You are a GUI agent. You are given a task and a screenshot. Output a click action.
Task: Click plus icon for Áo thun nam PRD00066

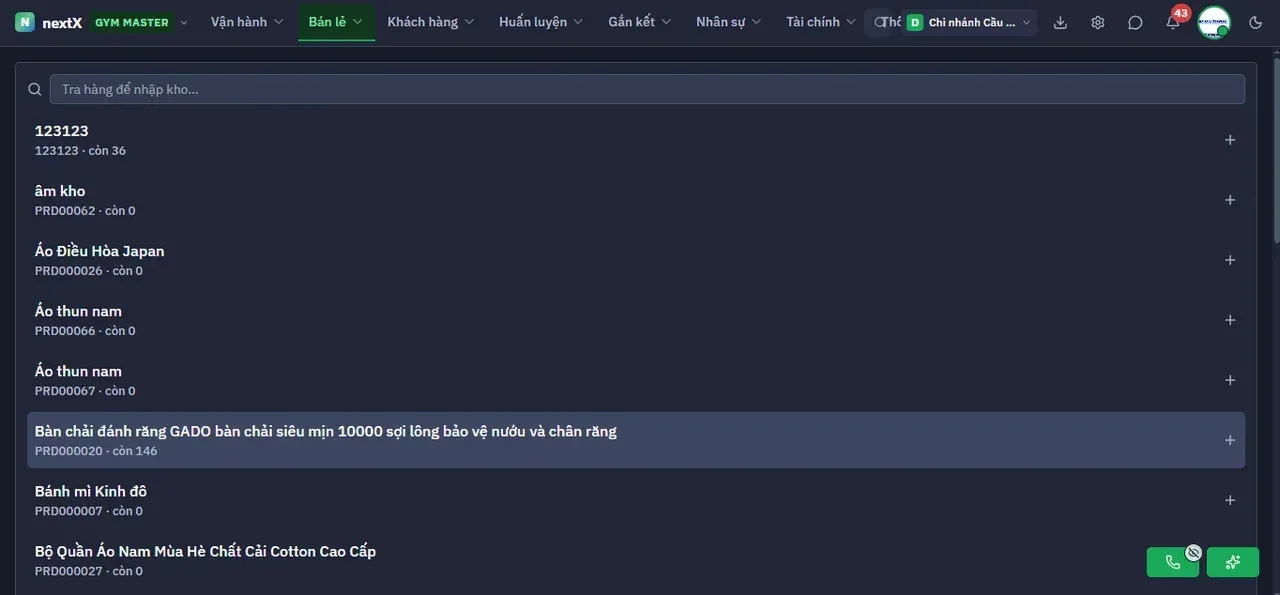1230,320
